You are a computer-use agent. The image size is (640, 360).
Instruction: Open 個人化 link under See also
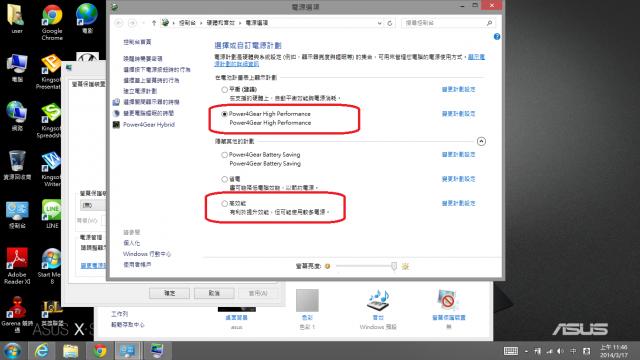[x=131, y=243]
